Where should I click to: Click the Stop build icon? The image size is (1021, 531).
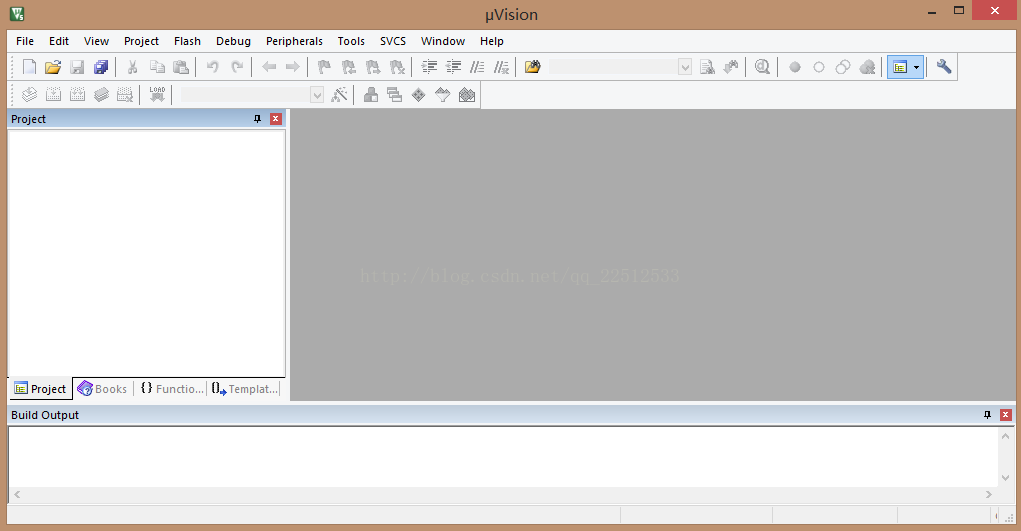click(x=125, y=95)
